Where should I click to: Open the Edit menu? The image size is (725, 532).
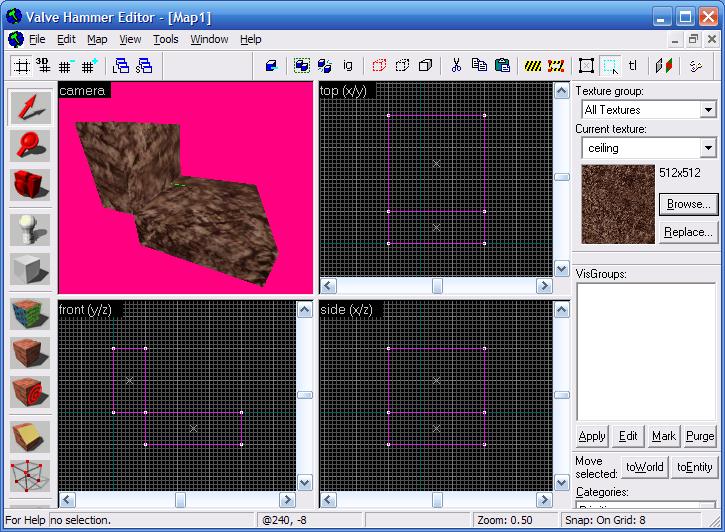pyautogui.click(x=66, y=39)
